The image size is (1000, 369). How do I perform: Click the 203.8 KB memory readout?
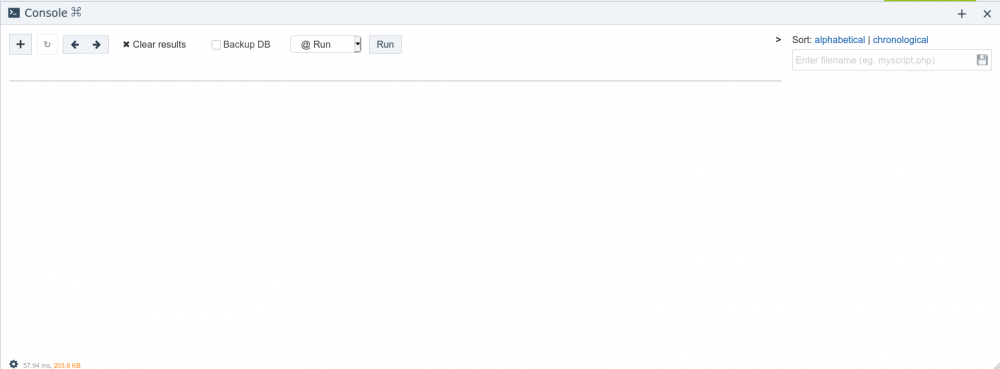[68, 365]
